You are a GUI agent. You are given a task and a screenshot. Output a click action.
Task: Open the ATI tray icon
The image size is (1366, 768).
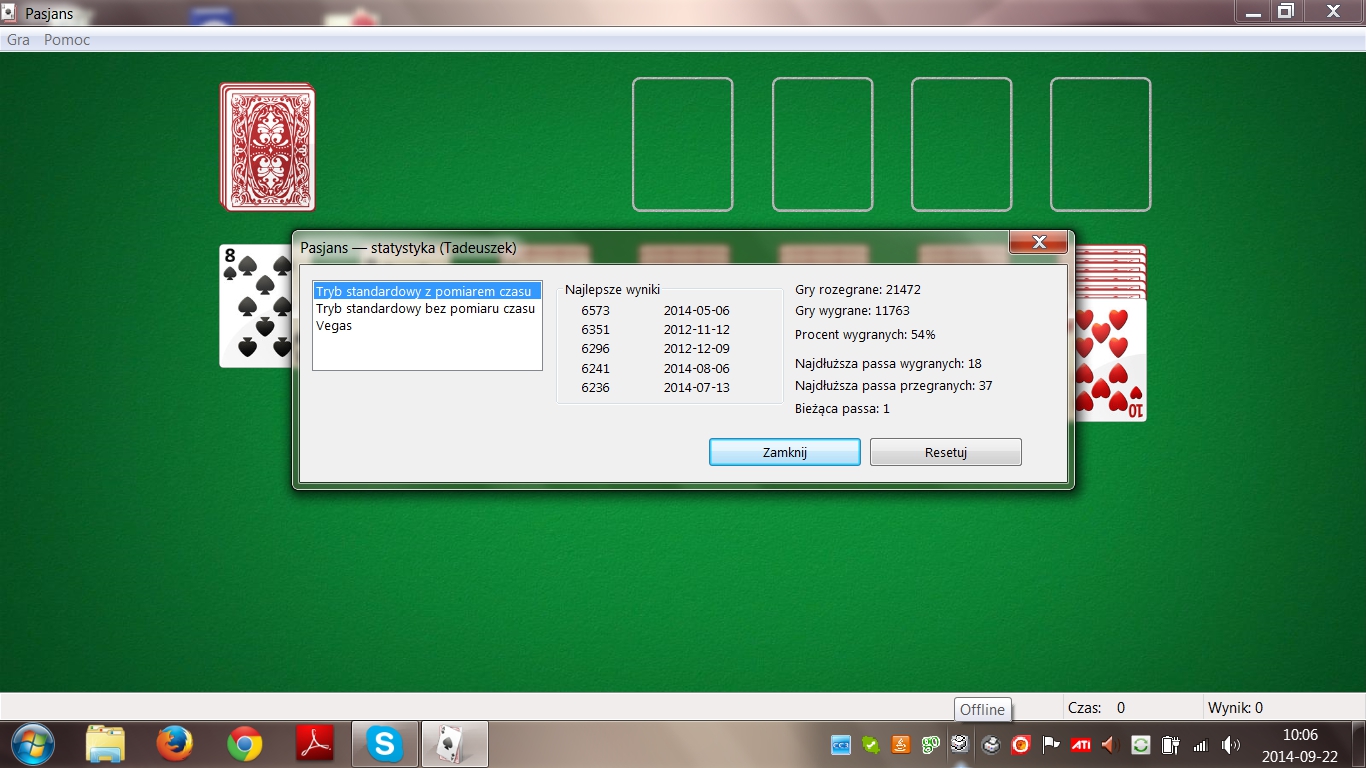(1081, 745)
